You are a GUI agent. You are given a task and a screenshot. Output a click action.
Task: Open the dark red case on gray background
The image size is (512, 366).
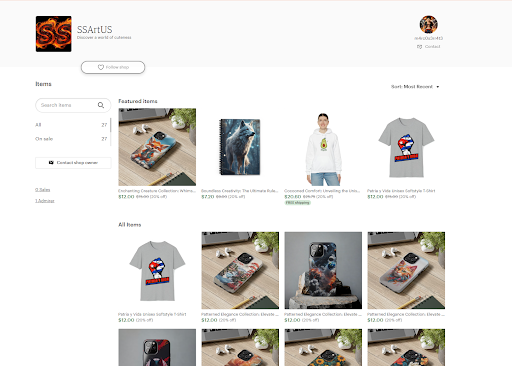pyautogui.click(x=157, y=347)
